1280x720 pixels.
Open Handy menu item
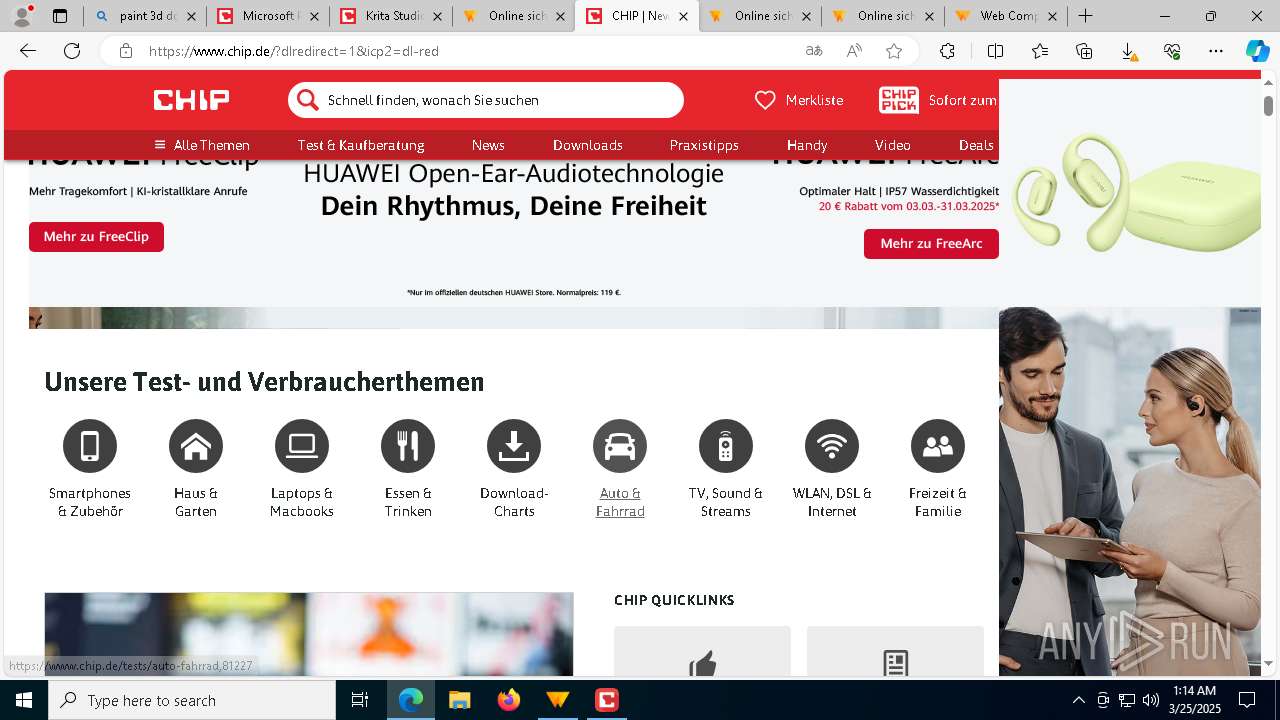coord(807,145)
